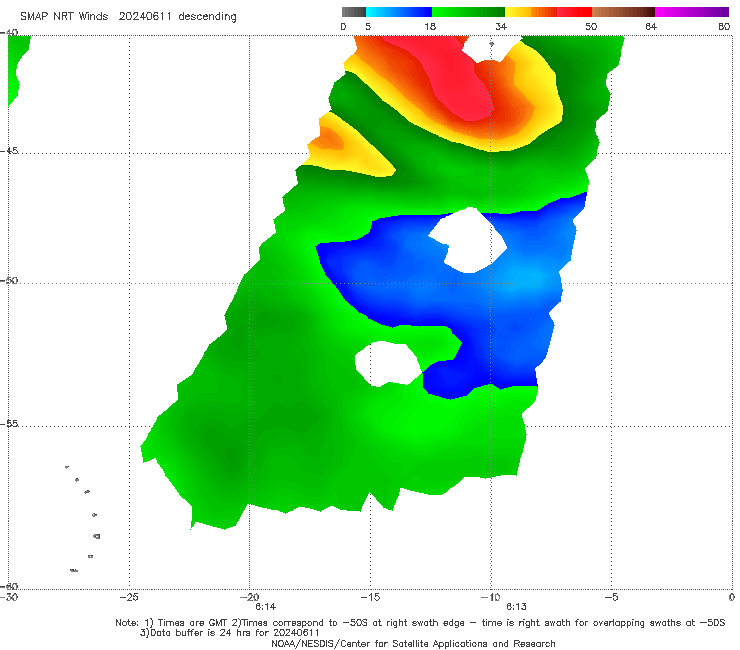Viewport: 740px width, 650px height.
Task: Click the longitude axis label '-15'
Action: 370,597
